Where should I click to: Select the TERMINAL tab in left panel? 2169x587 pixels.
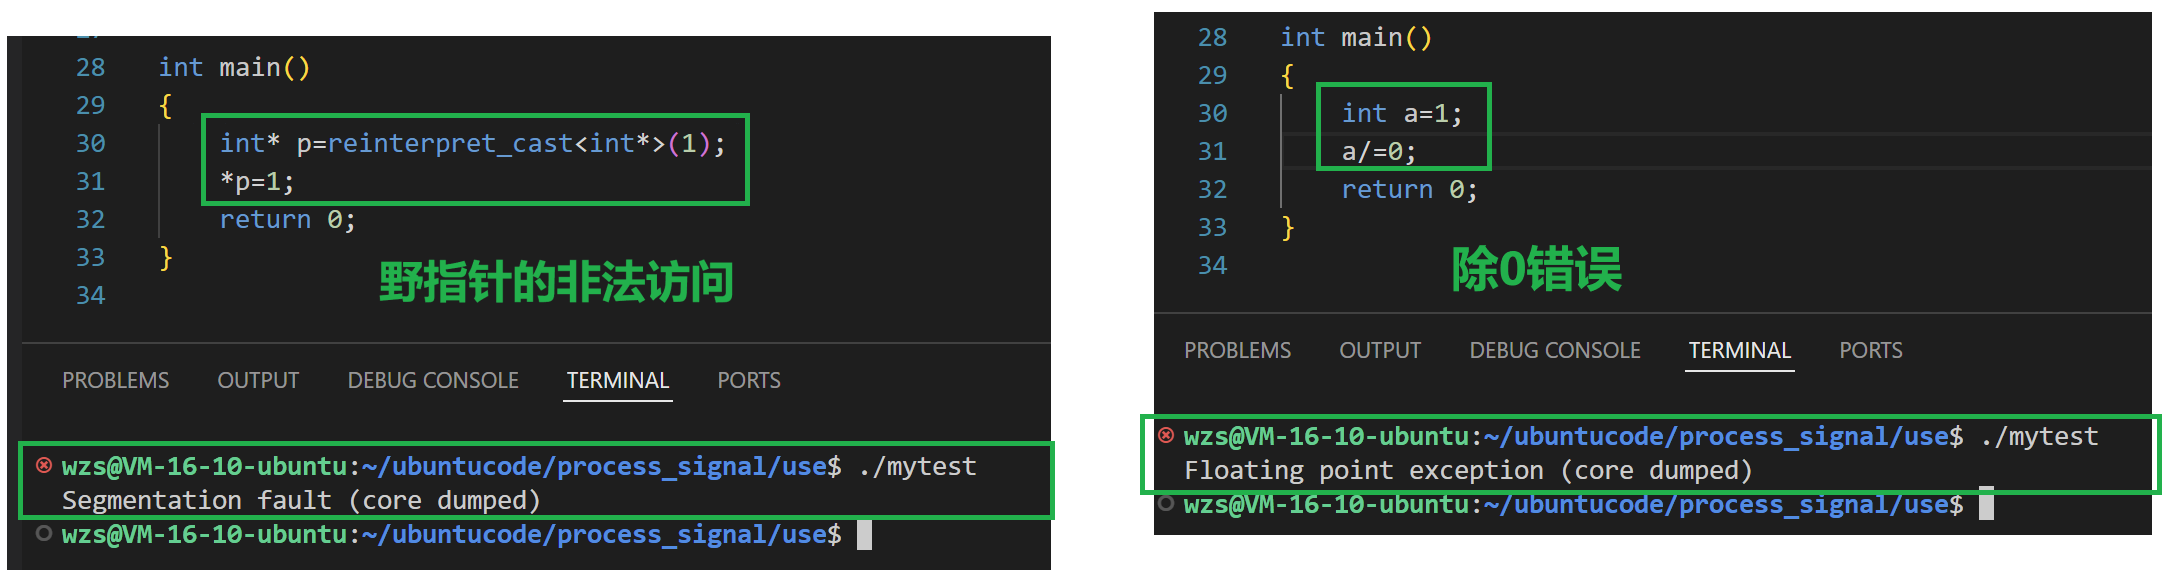(618, 381)
